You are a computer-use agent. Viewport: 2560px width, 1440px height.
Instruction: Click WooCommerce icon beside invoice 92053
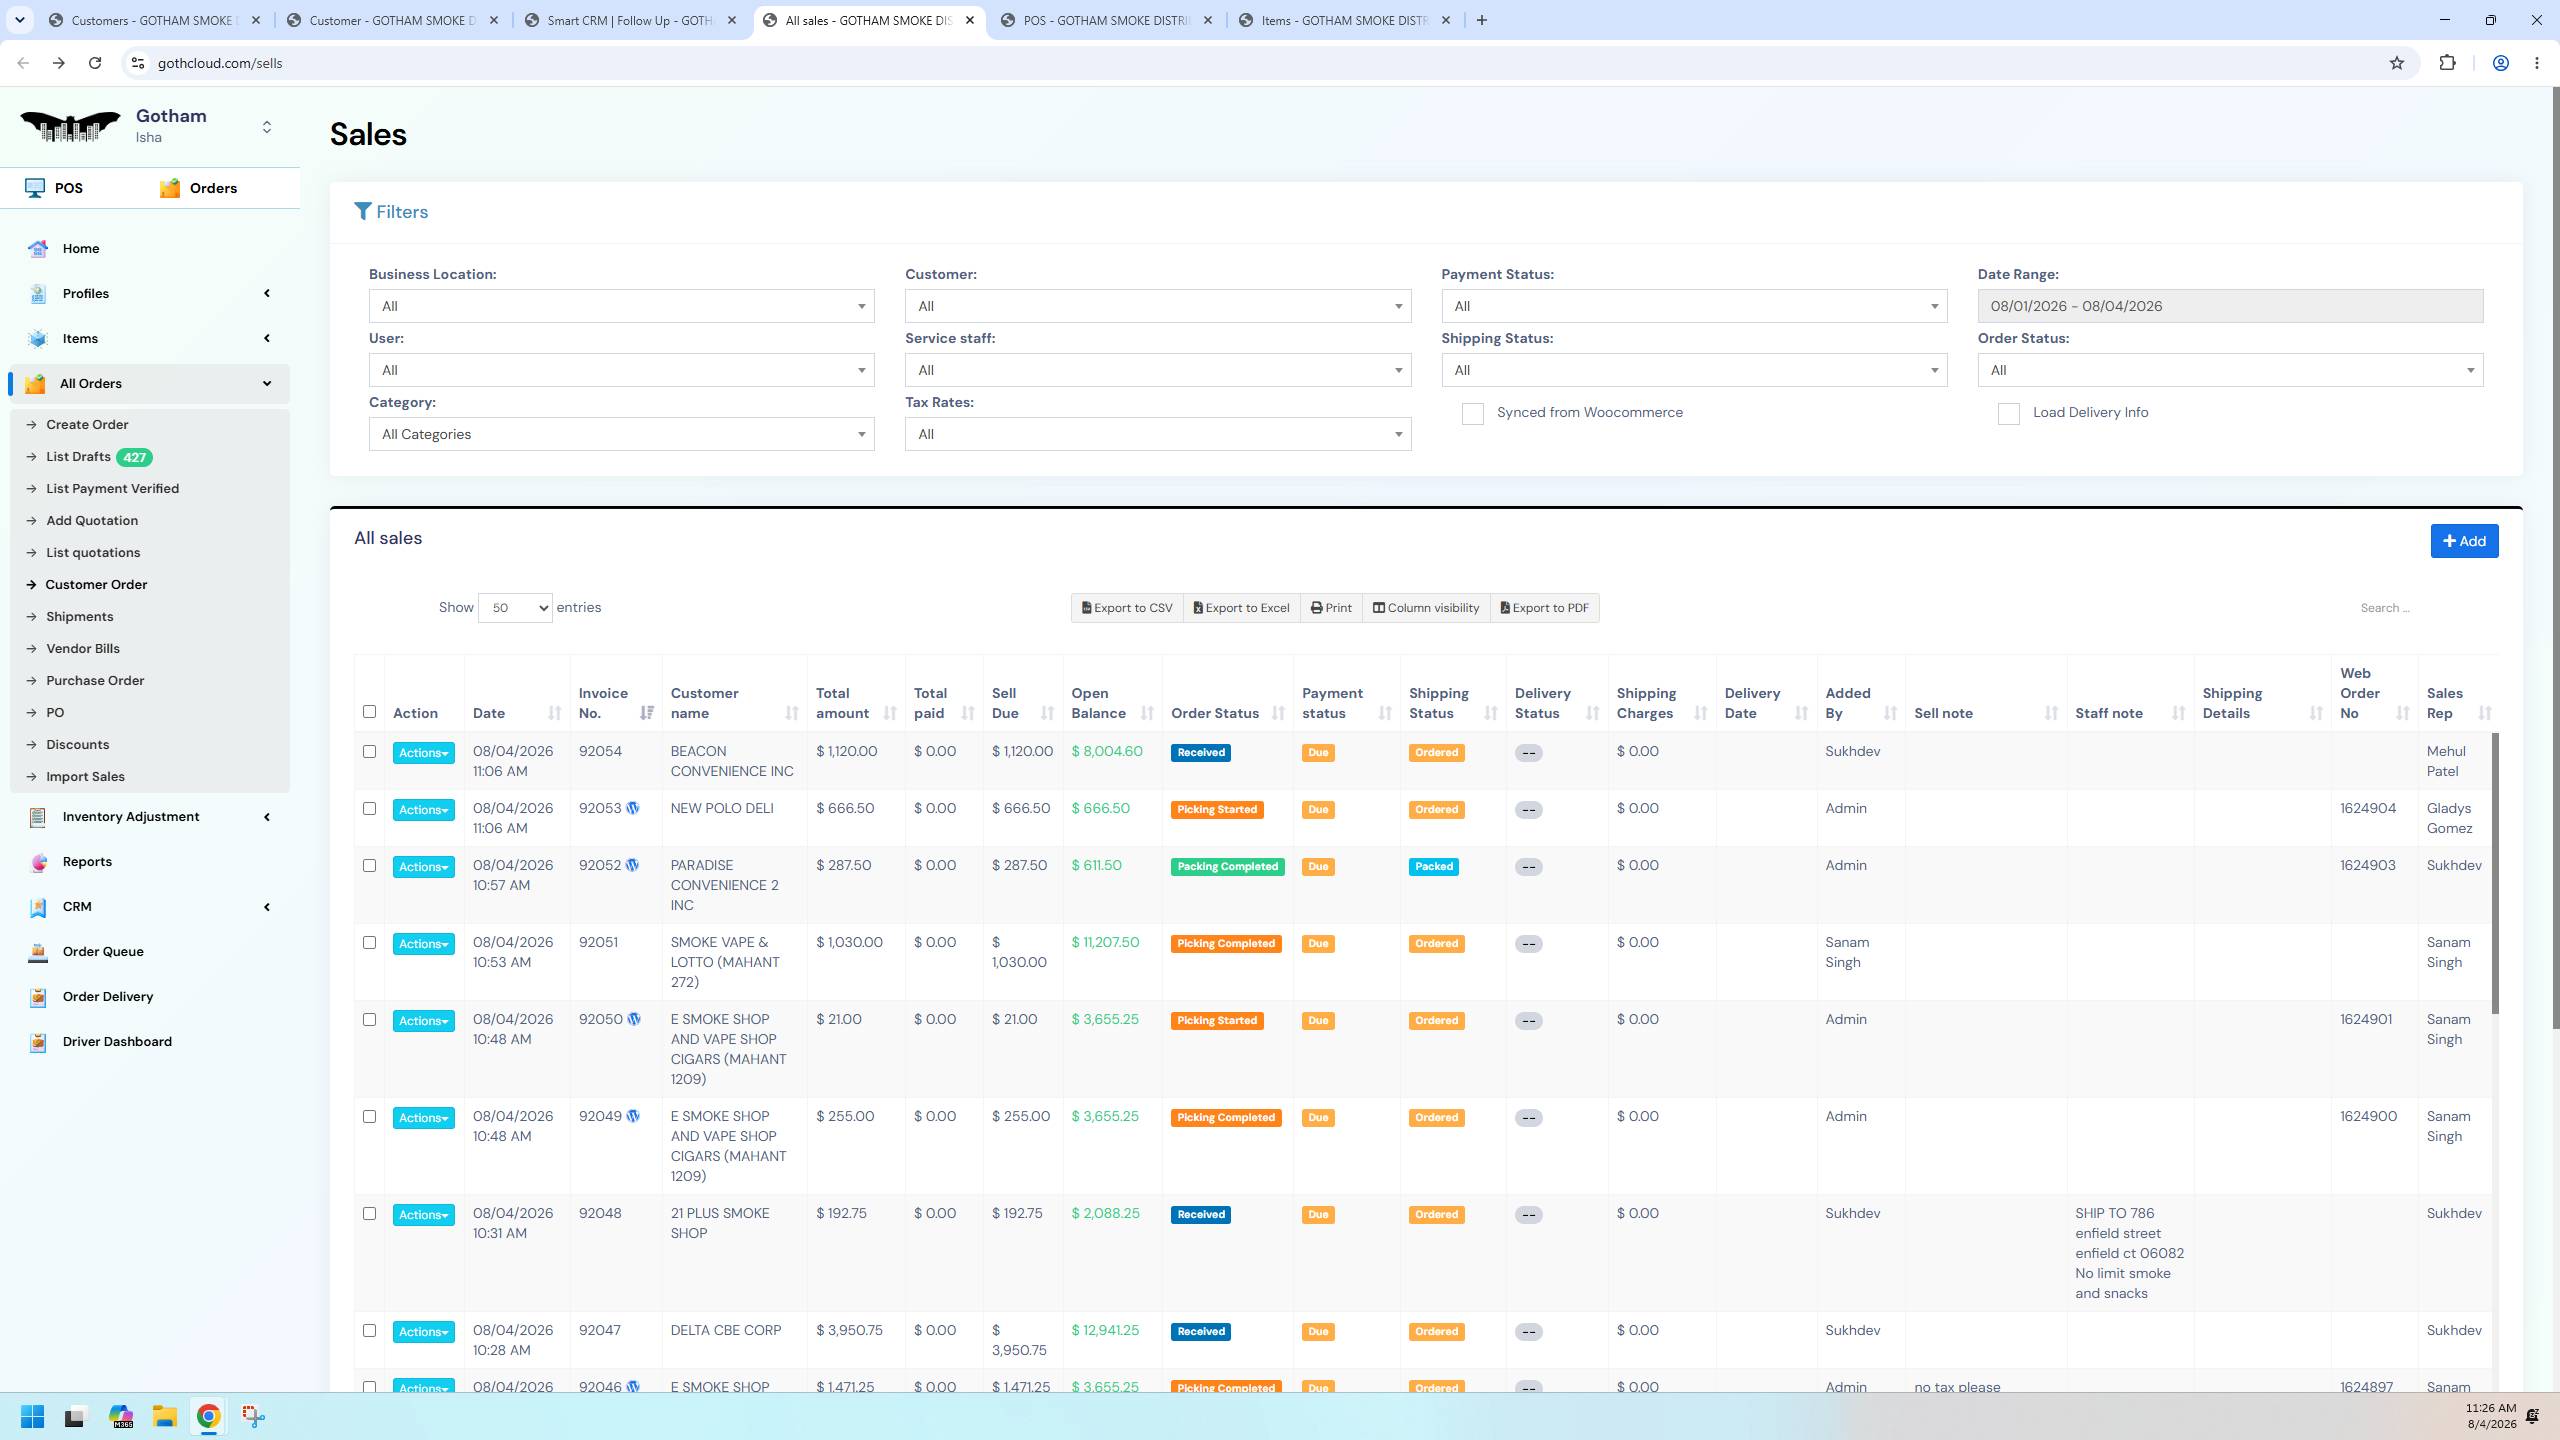(633, 808)
